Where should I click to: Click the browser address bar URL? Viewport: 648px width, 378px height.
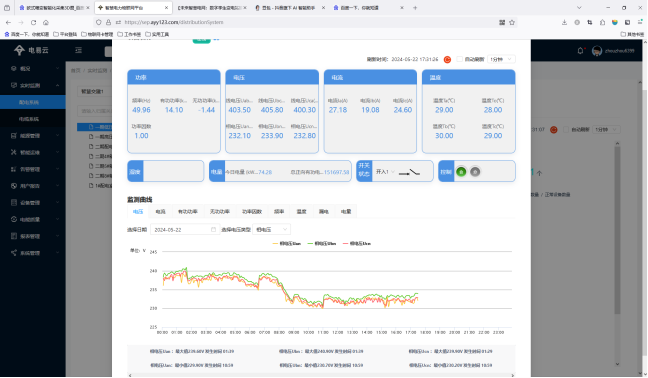click(x=174, y=22)
